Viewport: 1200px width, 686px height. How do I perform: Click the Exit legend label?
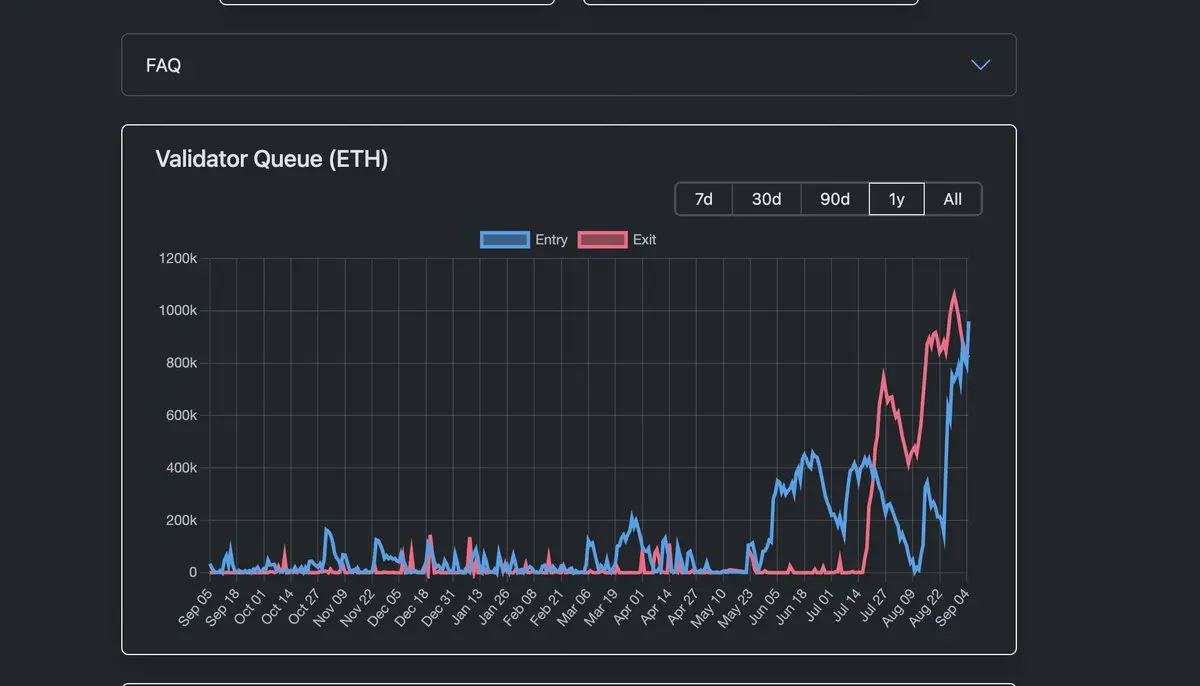645,240
